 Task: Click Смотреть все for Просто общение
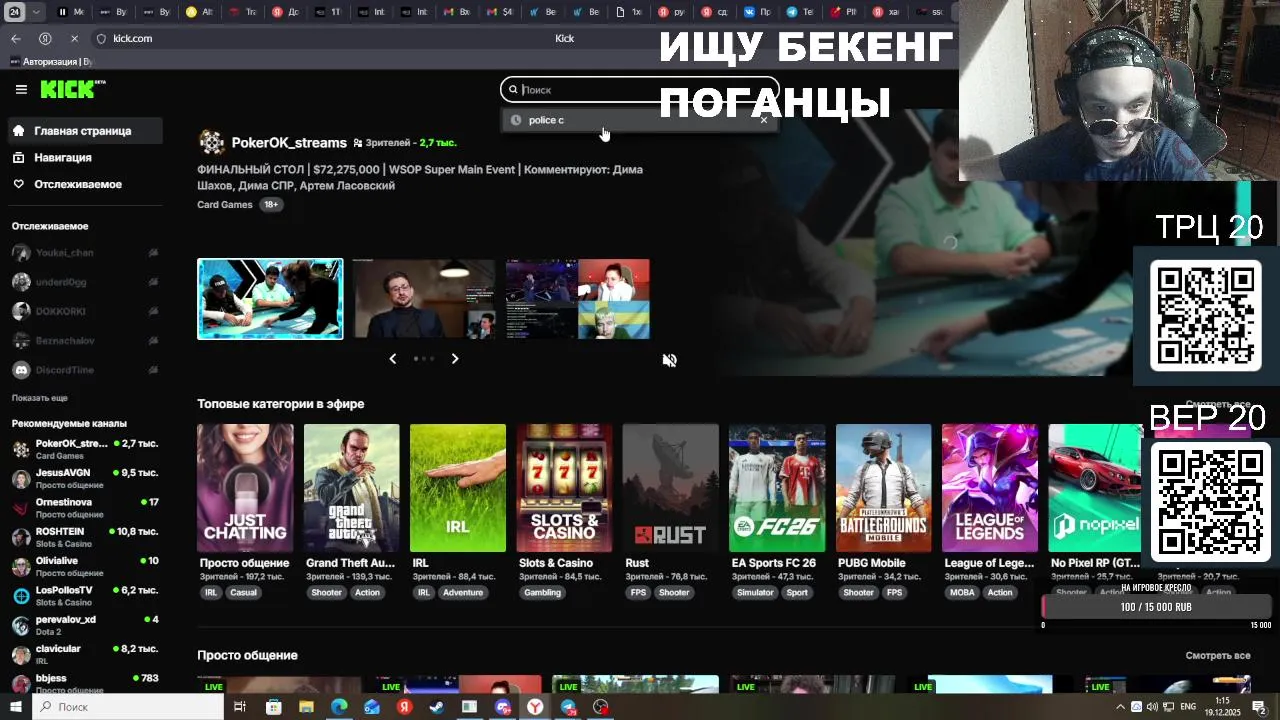pos(1218,656)
